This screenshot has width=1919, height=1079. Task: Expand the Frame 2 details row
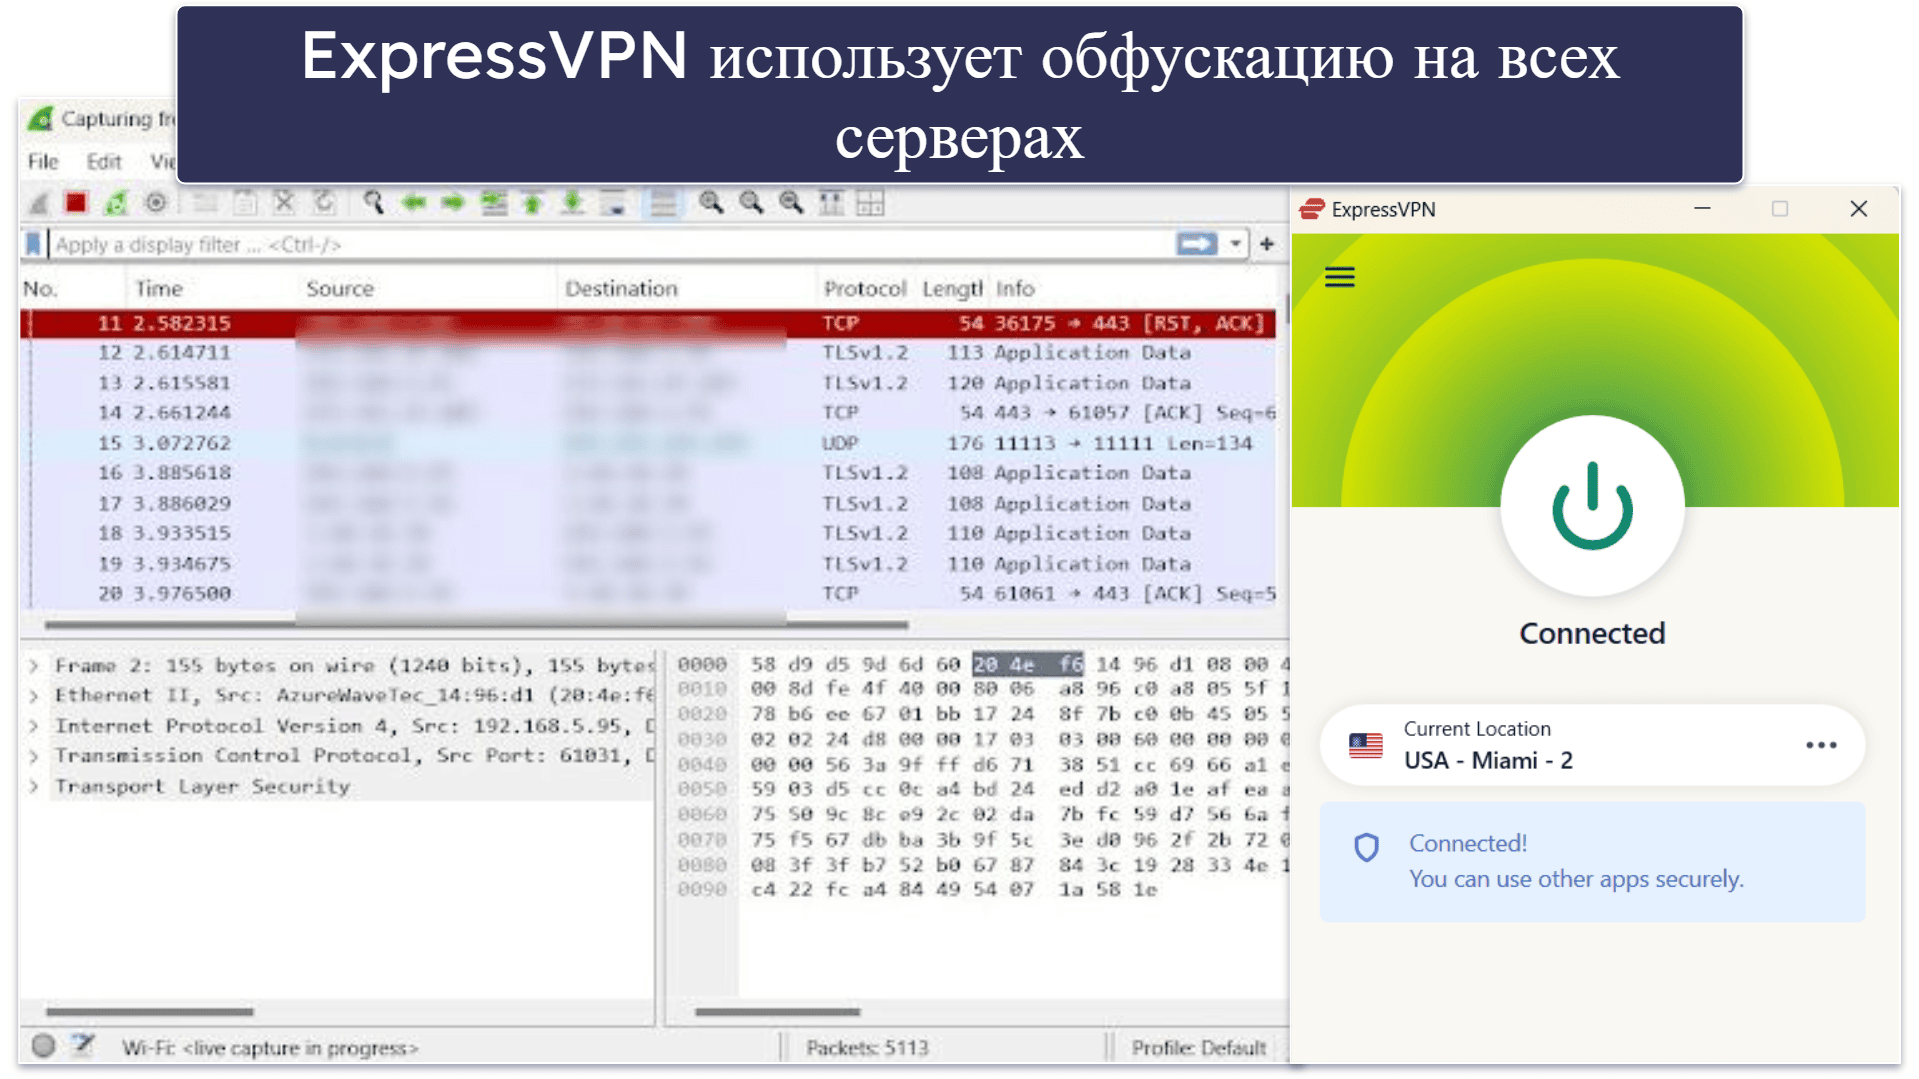pos(34,666)
